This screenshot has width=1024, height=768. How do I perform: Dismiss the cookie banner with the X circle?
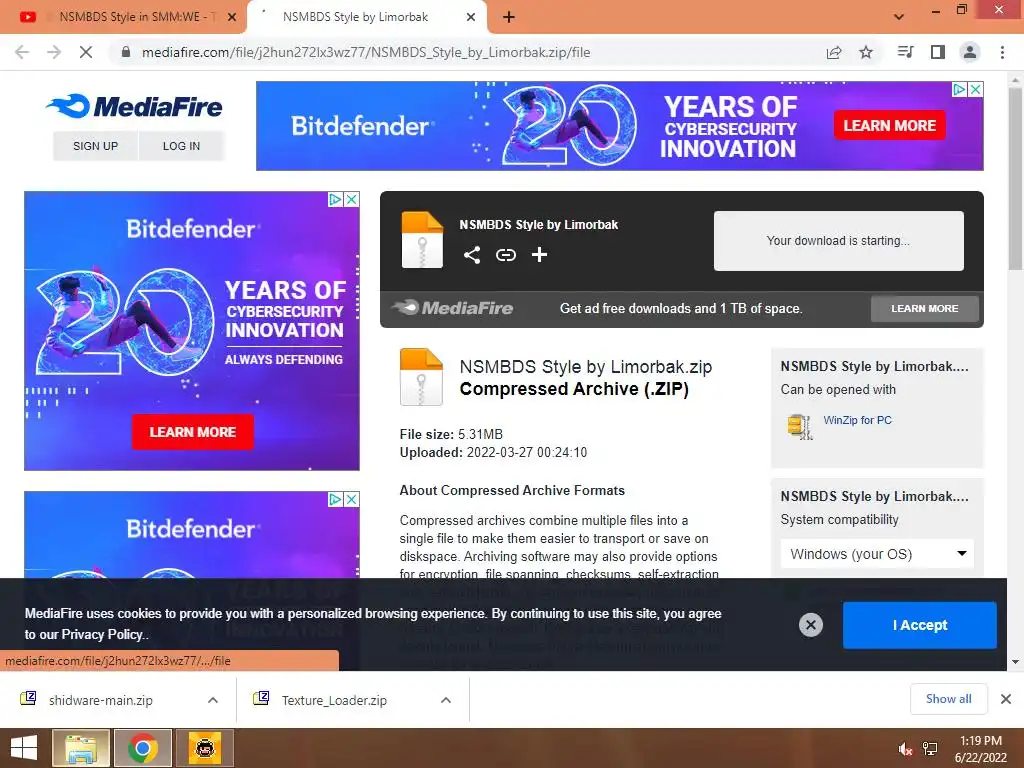[x=810, y=625]
